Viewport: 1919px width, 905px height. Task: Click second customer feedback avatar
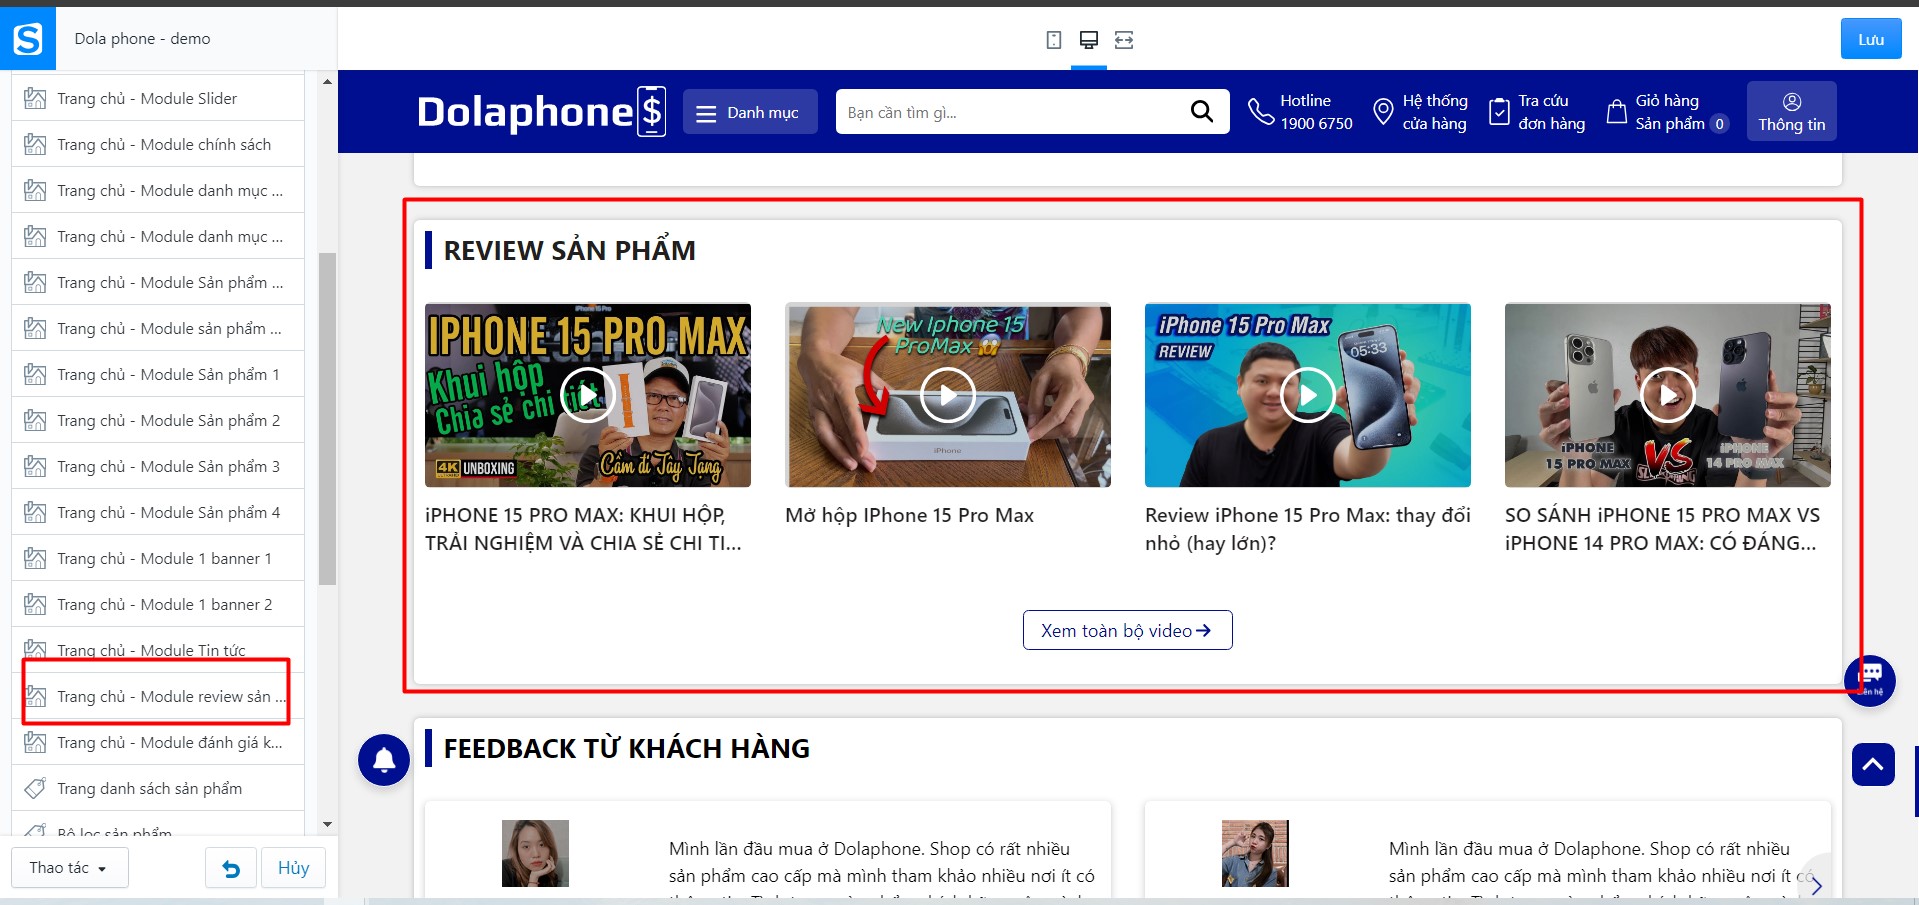coord(1255,853)
